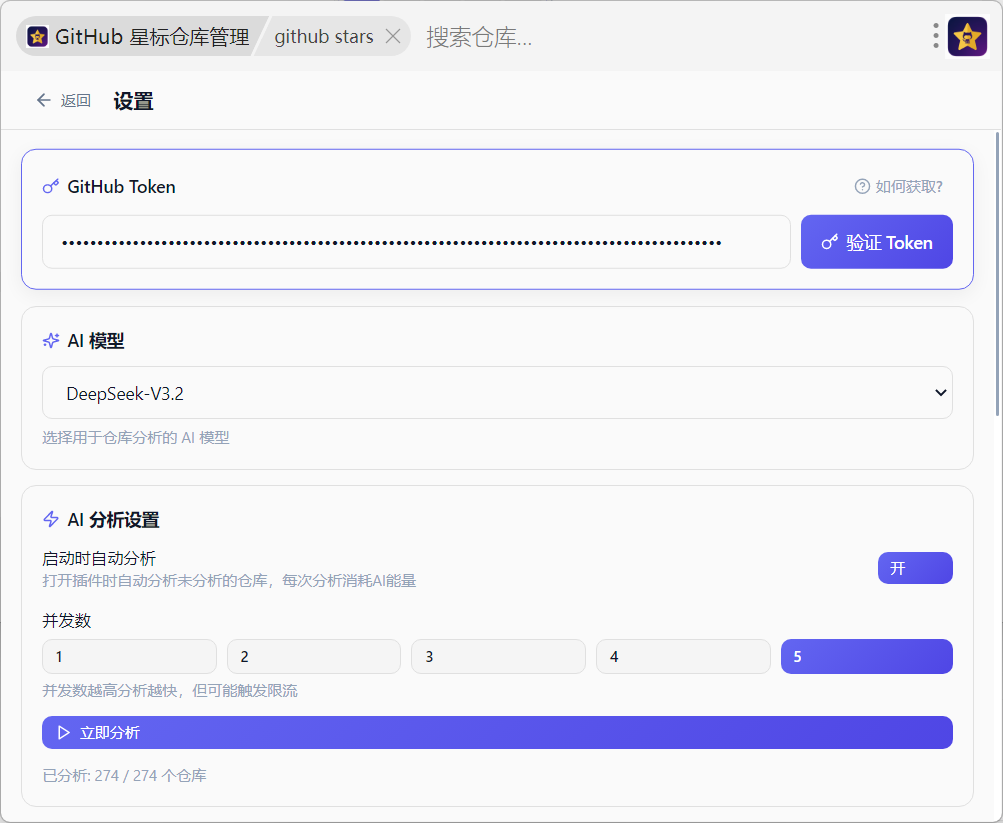
Task: Open the 如何获取? help link
Action: coord(908,187)
